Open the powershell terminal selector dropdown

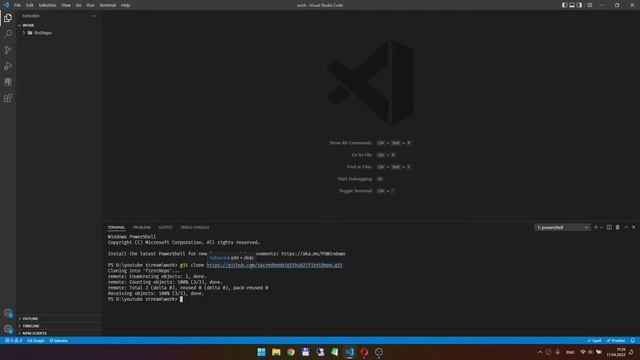pos(562,227)
